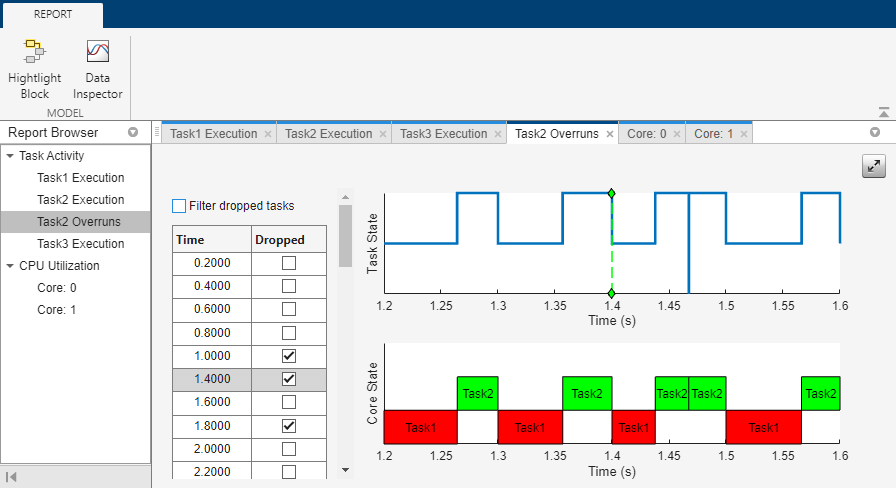Uncheck Dropped checkbox for time 1.0000
This screenshot has height=488, width=896.
tap(289, 356)
